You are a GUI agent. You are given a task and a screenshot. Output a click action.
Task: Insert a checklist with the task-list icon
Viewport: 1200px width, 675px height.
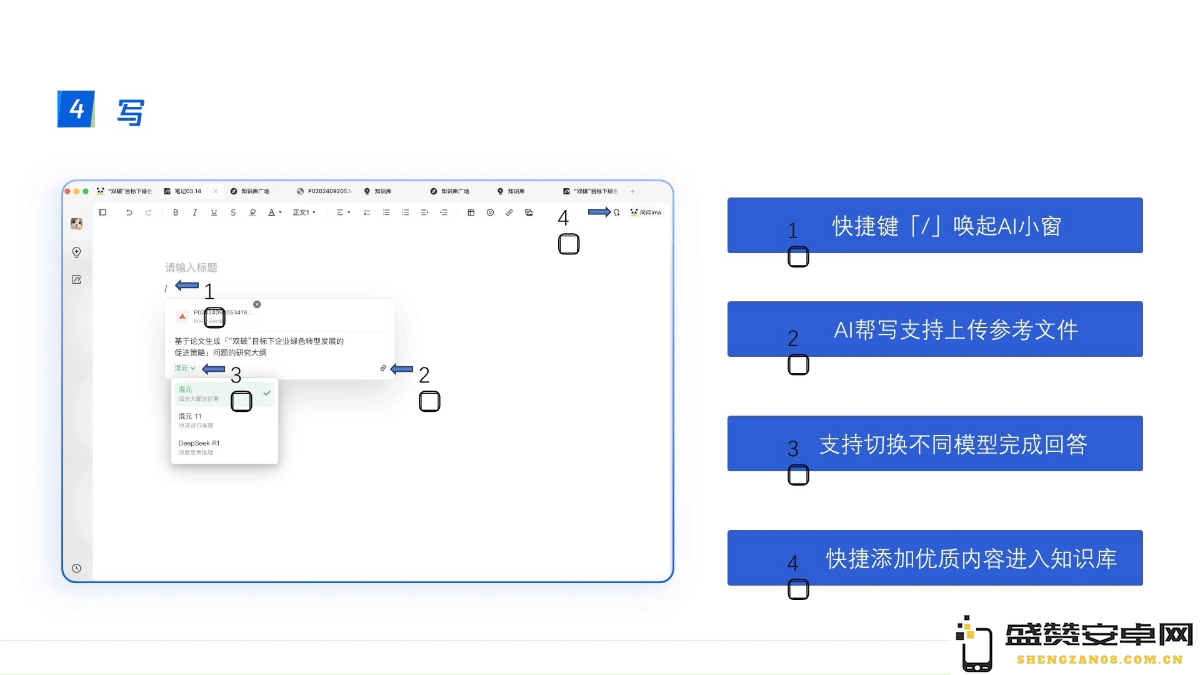367,212
